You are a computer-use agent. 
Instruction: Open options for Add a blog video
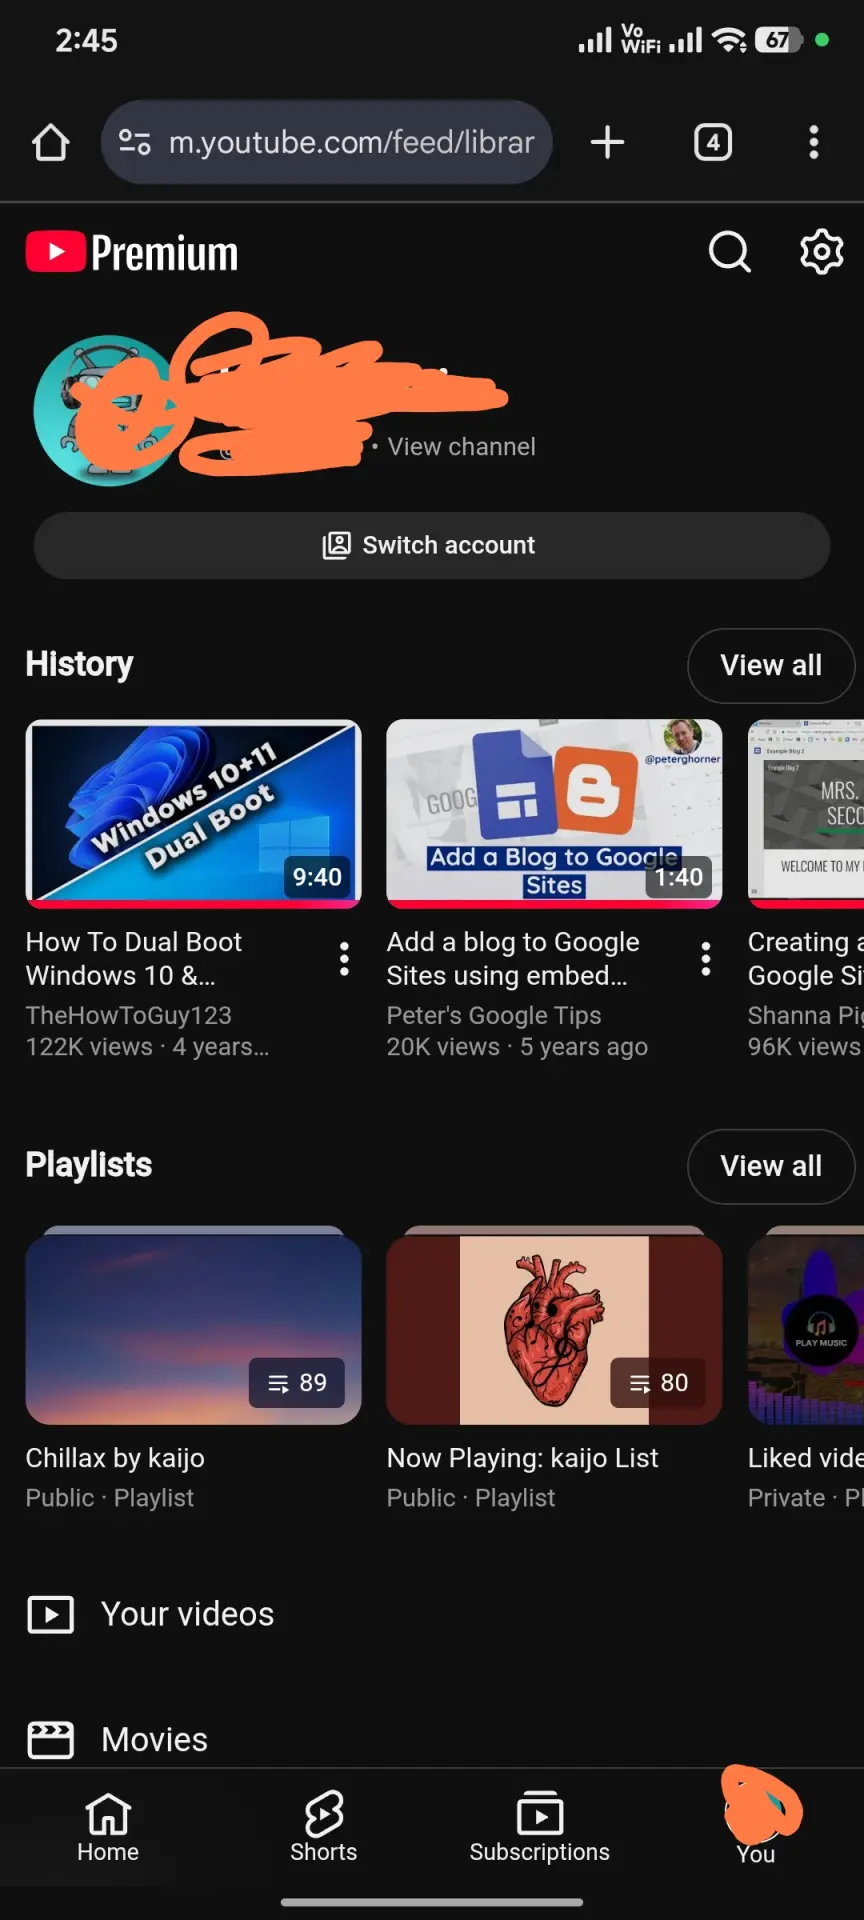[x=706, y=959]
